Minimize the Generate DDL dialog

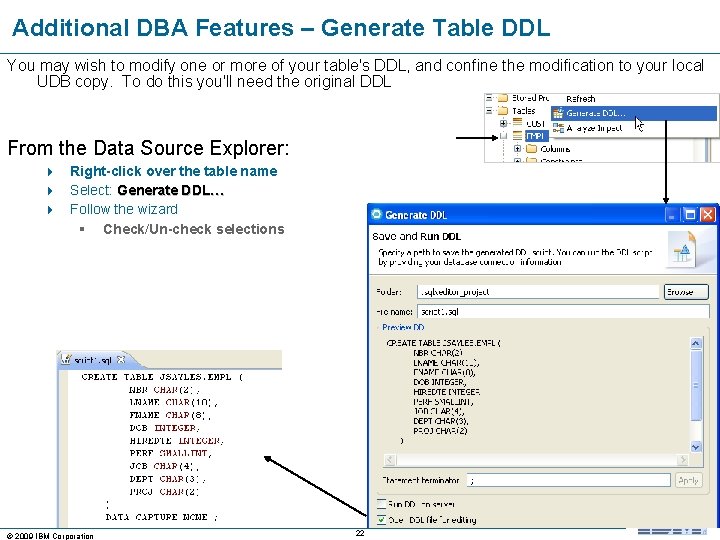(x=672, y=215)
